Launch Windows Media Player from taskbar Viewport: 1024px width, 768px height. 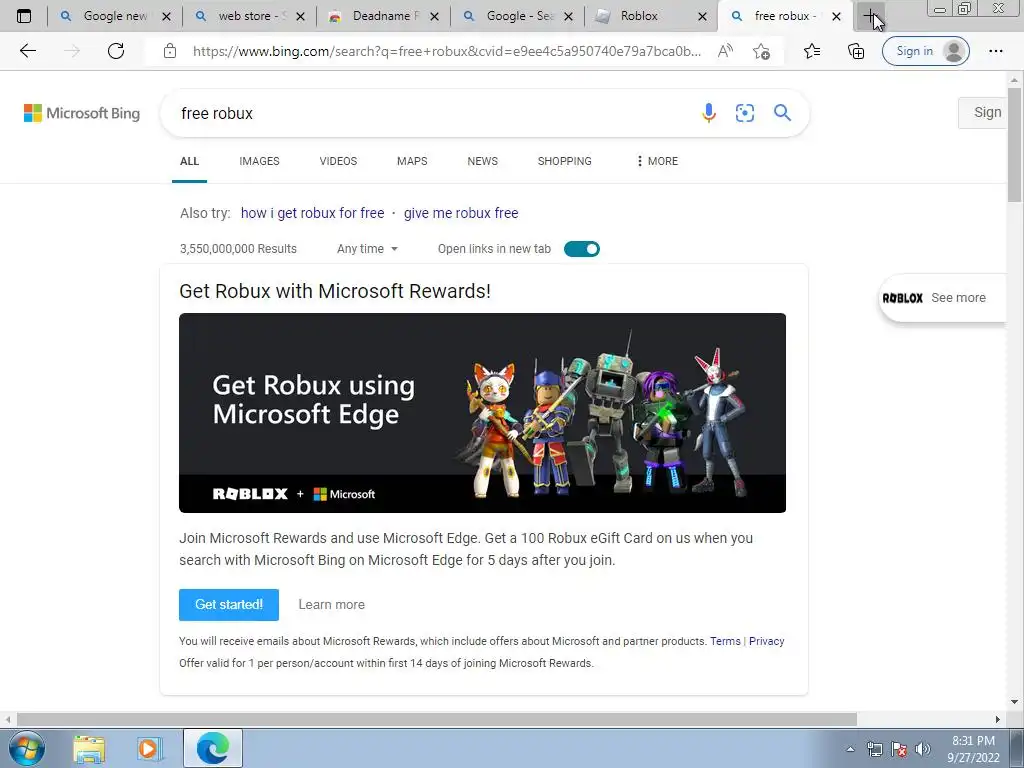tap(150, 749)
